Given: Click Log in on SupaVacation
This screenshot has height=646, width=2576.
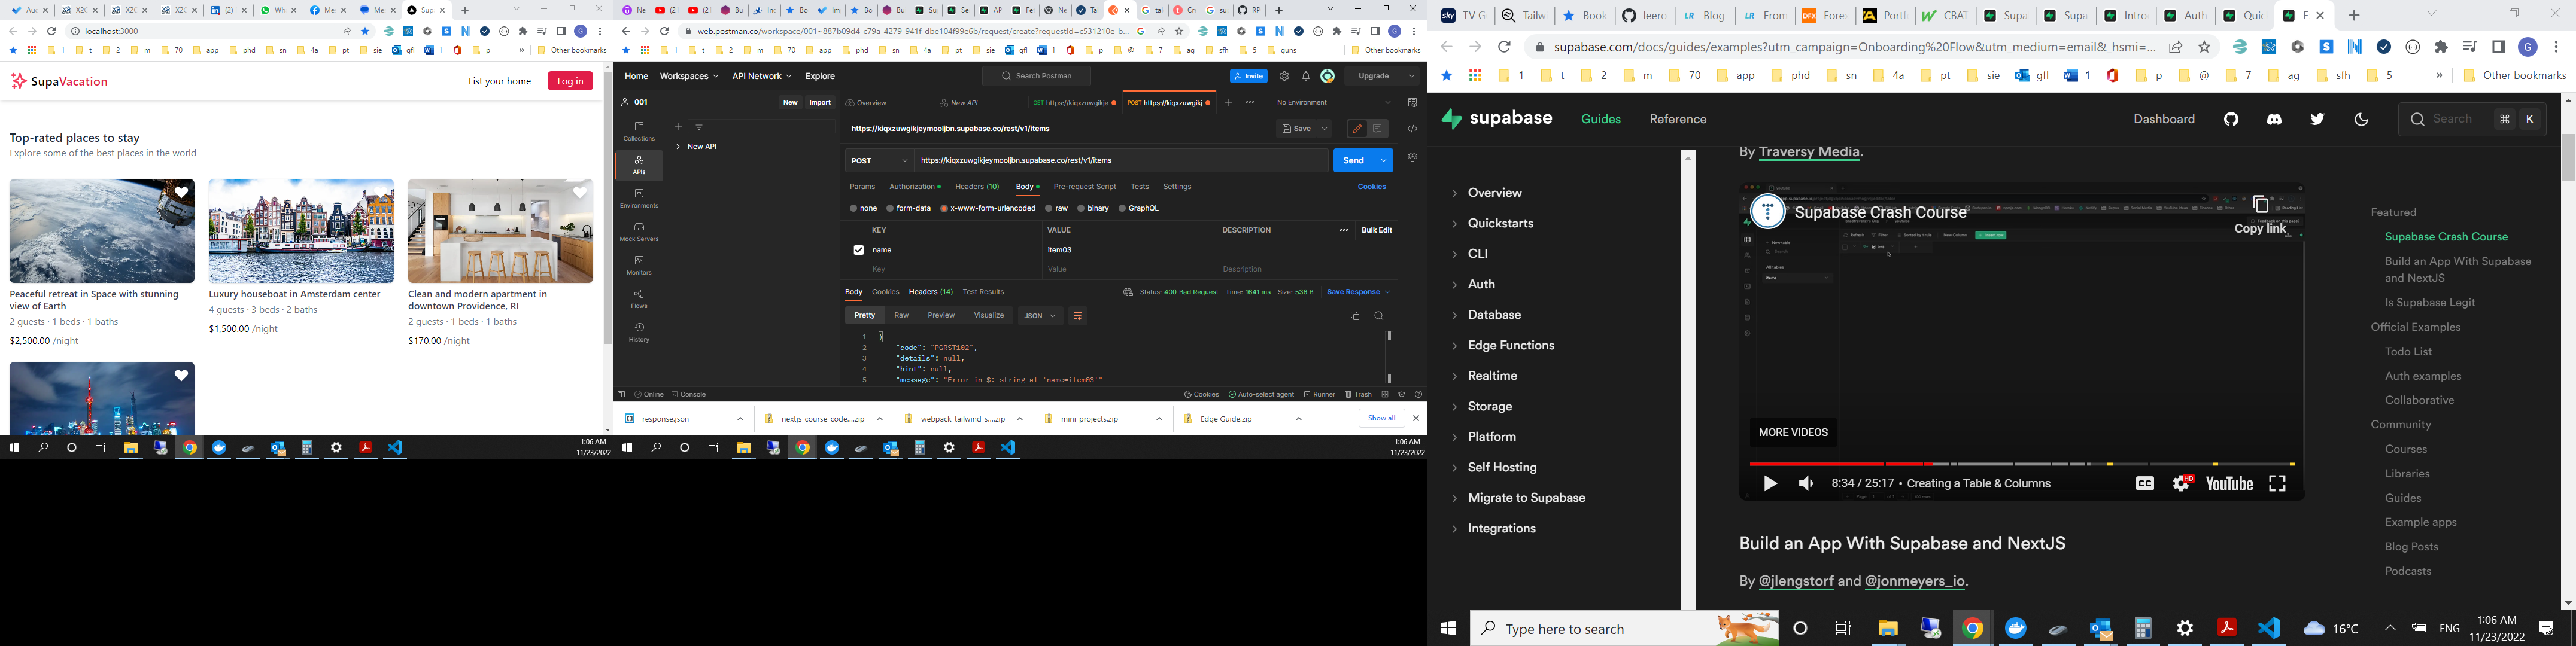Looking at the screenshot, I should 570,81.
